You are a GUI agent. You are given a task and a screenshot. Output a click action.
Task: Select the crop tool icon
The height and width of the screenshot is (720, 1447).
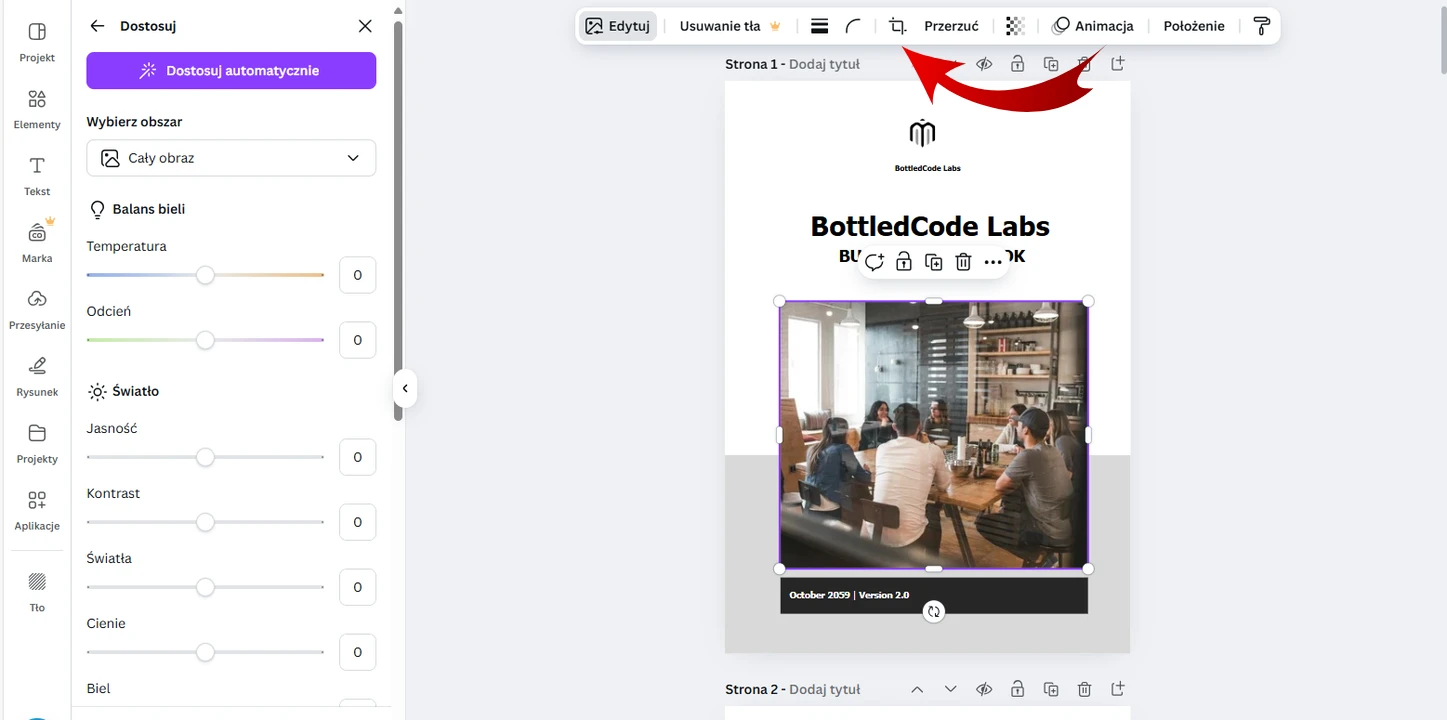point(898,26)
